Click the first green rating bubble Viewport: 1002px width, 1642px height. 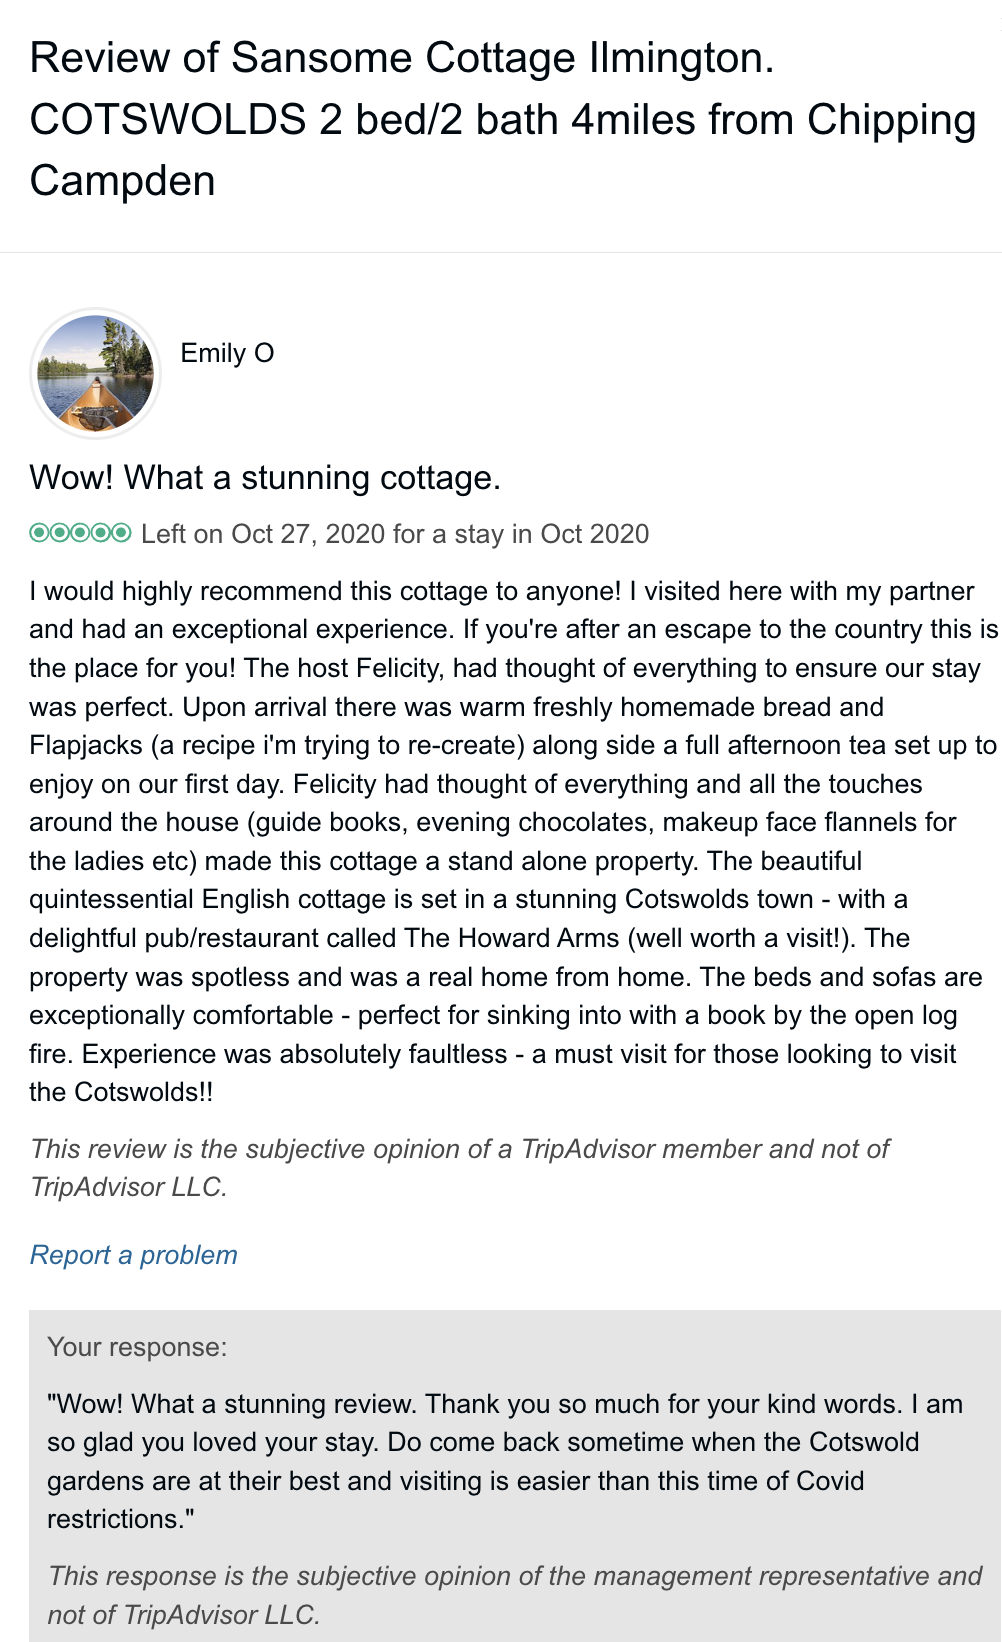pyautogui.click(x=39, y=533)
